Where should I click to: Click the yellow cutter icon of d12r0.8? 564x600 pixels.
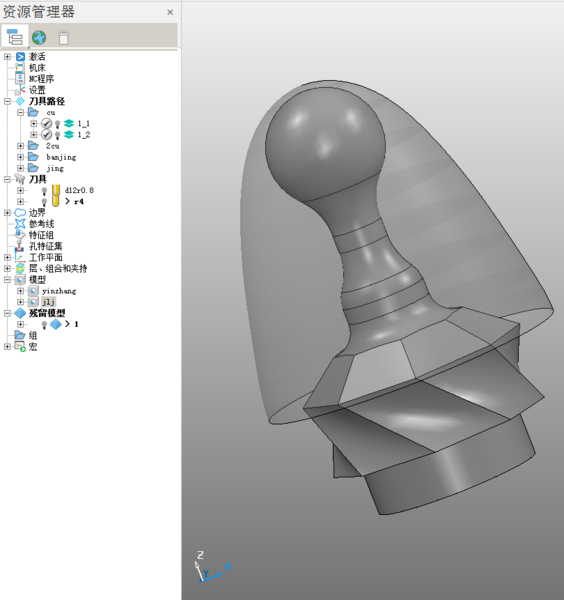click(x=56, y=190)
